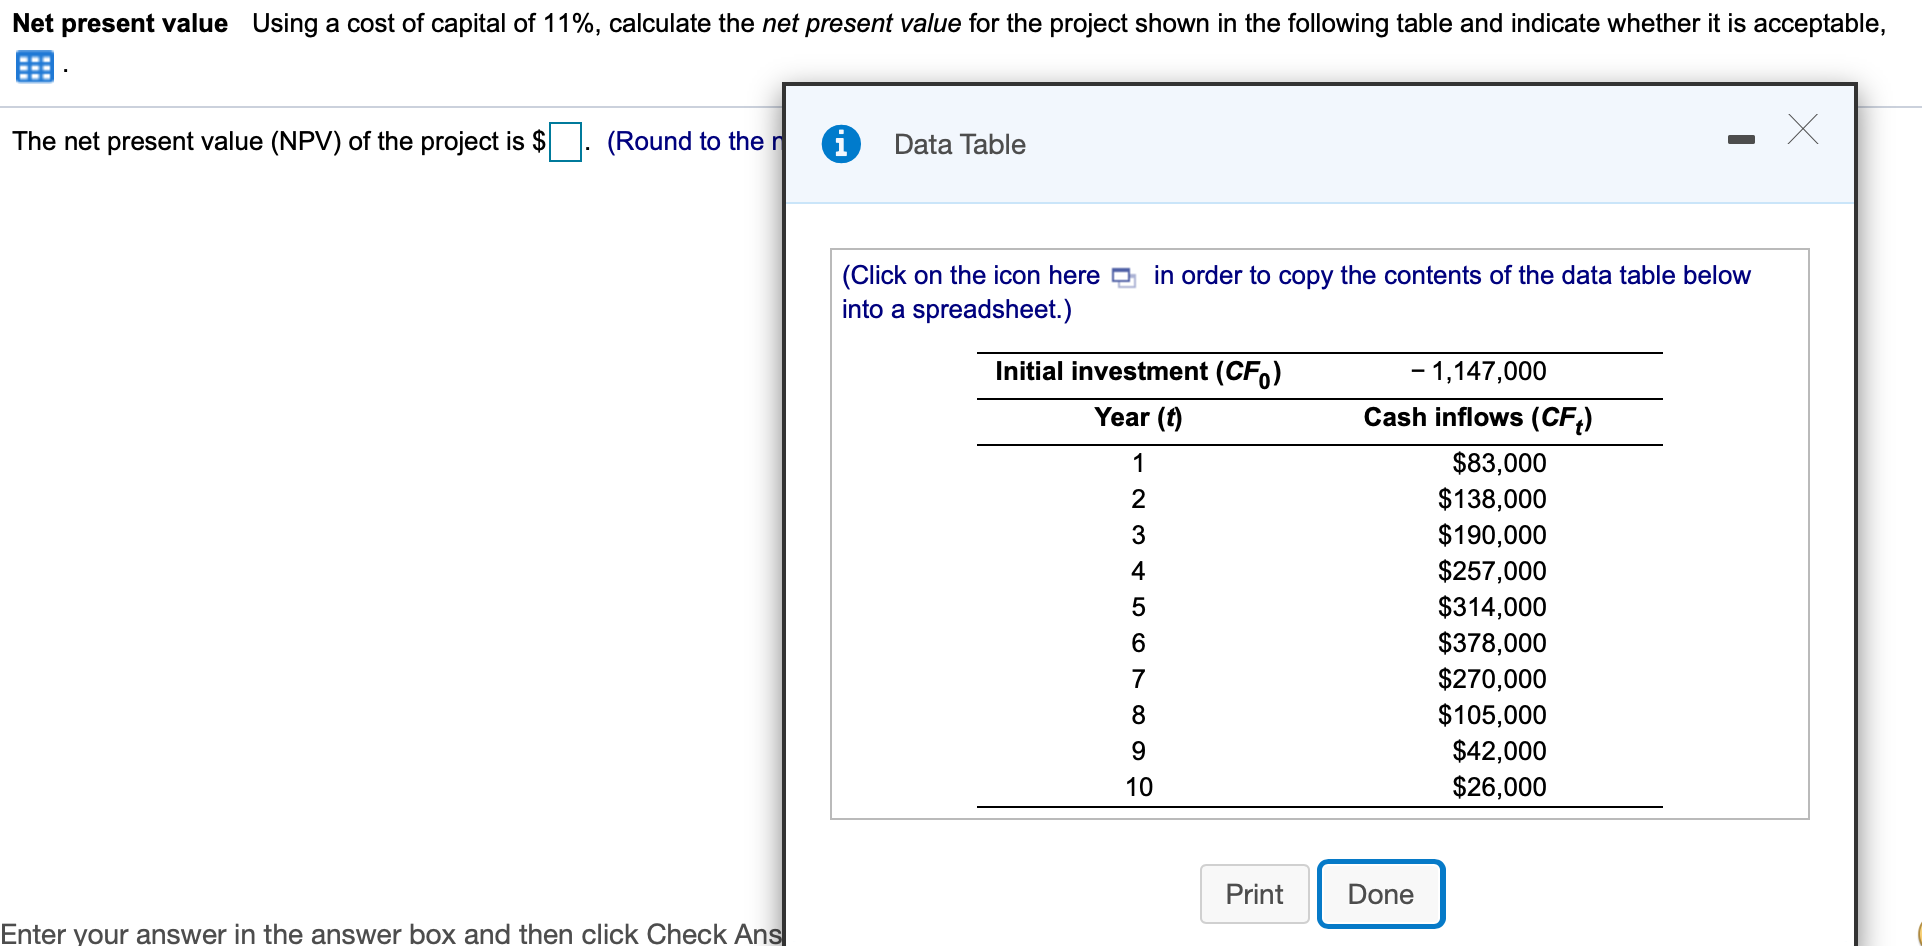Open the spreadsheet icon below the question text
The width and height of the screenshot is (1922, 946).
tap(33, 66)
